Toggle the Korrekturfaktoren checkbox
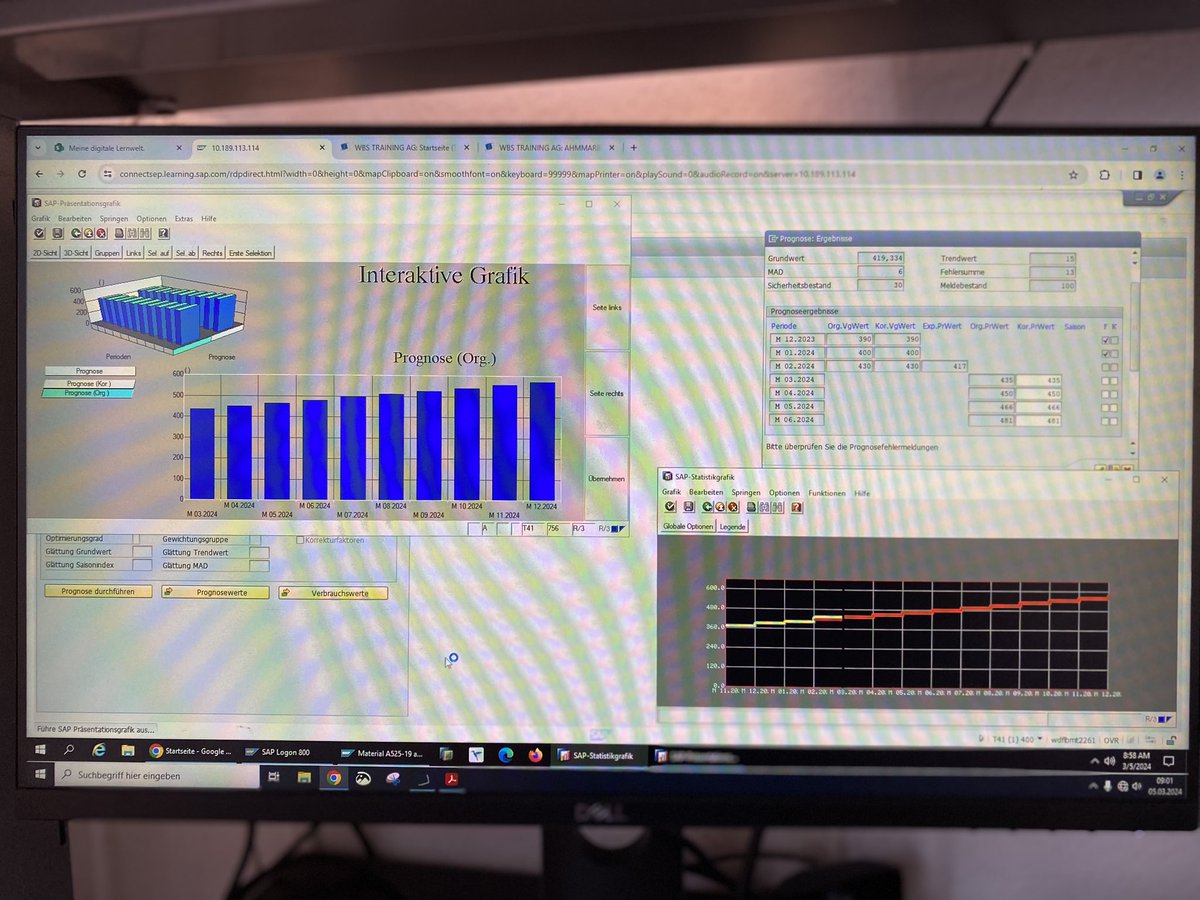The width and height of the screenshot is (1200, 900). [x=300, y=540]
